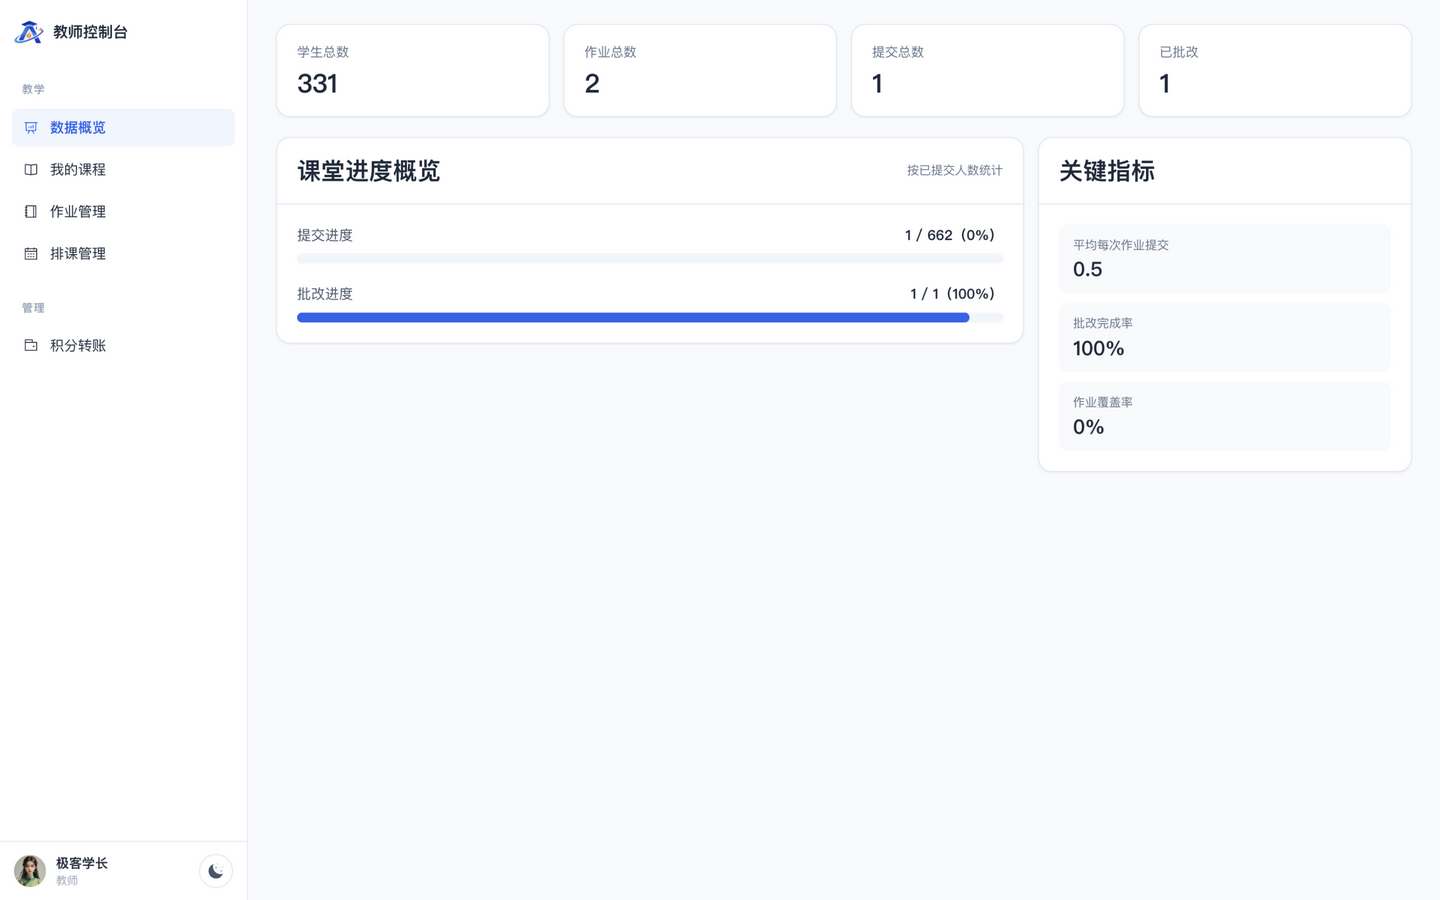Navigate to 积分转账
Image resolution: width=1440 pixels, height=900 pixels.
pos(123,346)
